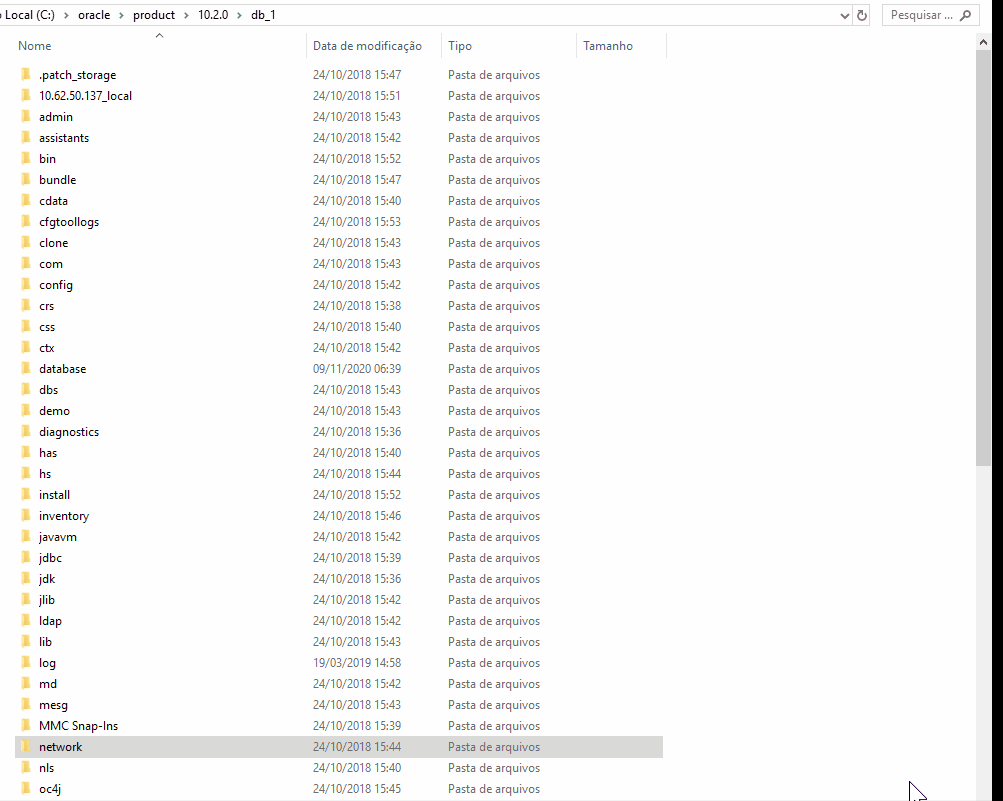Select the mesg folder name

(53, 705)
